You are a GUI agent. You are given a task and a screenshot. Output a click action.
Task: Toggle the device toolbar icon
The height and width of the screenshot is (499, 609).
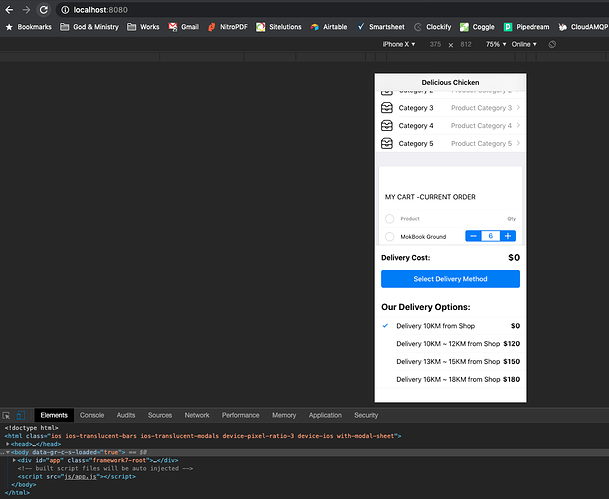[21, 416]
